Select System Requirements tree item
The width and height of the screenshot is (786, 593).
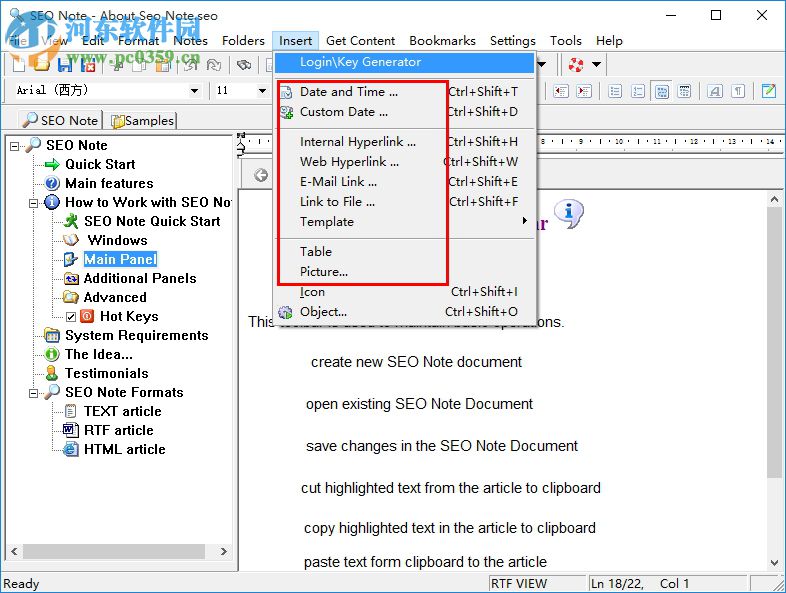click(136, 336)
